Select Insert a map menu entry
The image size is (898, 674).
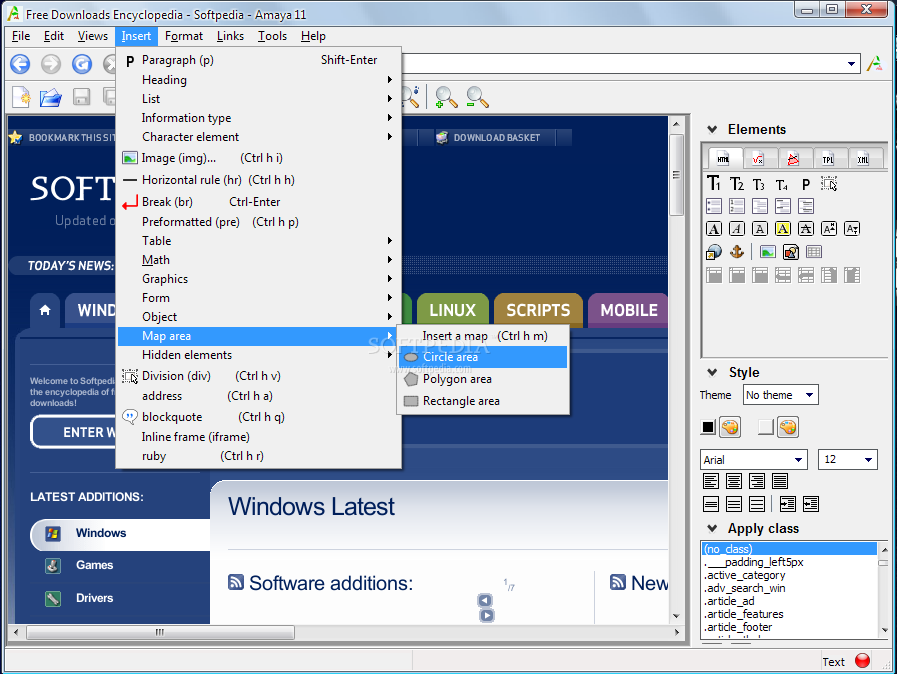click(483, 336)
